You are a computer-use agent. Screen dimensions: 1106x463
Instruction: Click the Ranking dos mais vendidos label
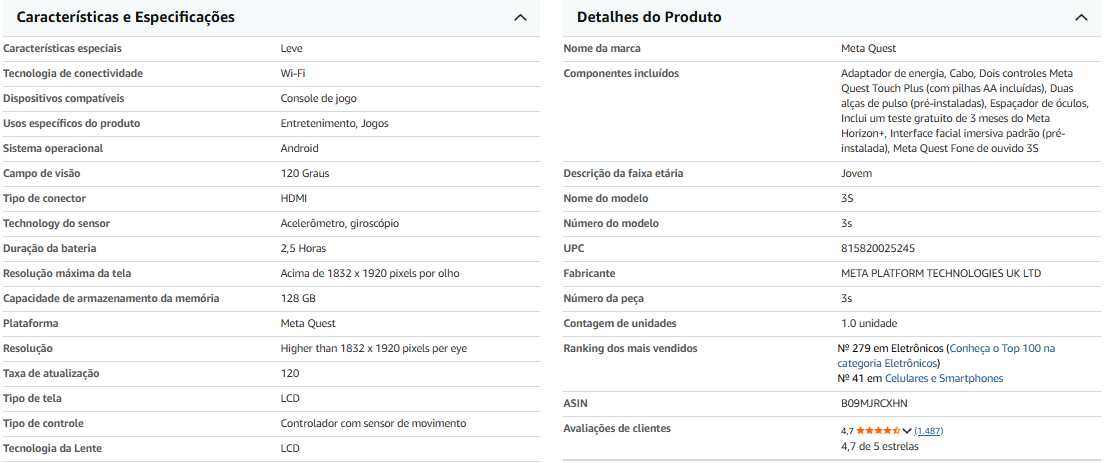[630, 348]
